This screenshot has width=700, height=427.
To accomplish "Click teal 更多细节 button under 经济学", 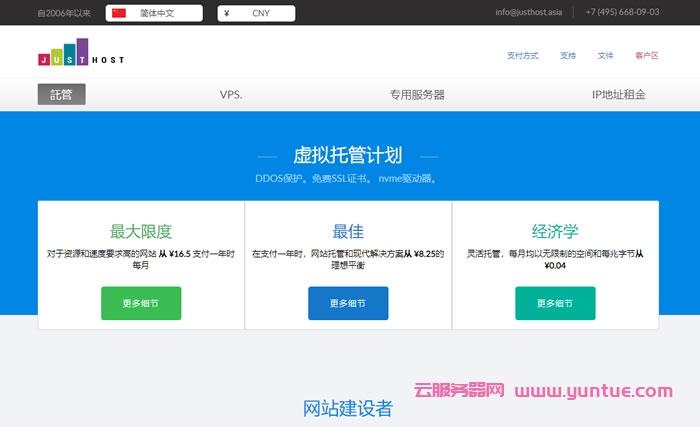I will [555, 303].
